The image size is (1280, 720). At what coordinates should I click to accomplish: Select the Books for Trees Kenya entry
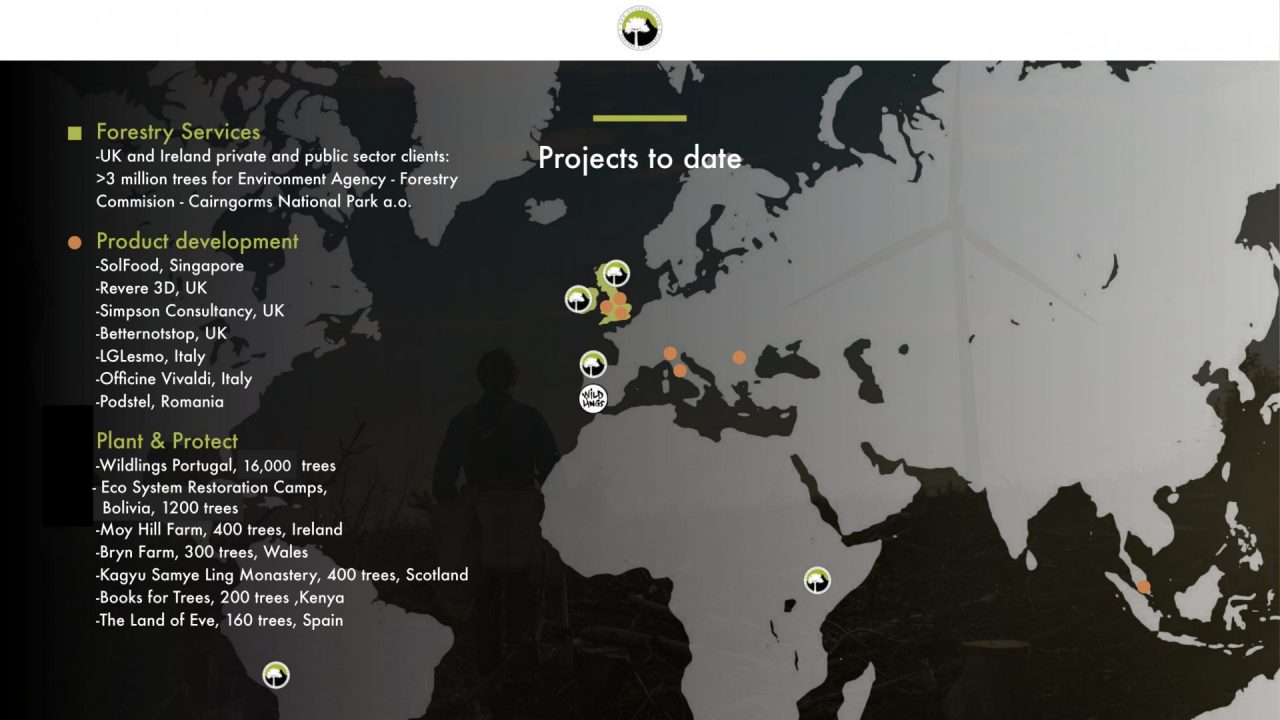click(220, 598)
